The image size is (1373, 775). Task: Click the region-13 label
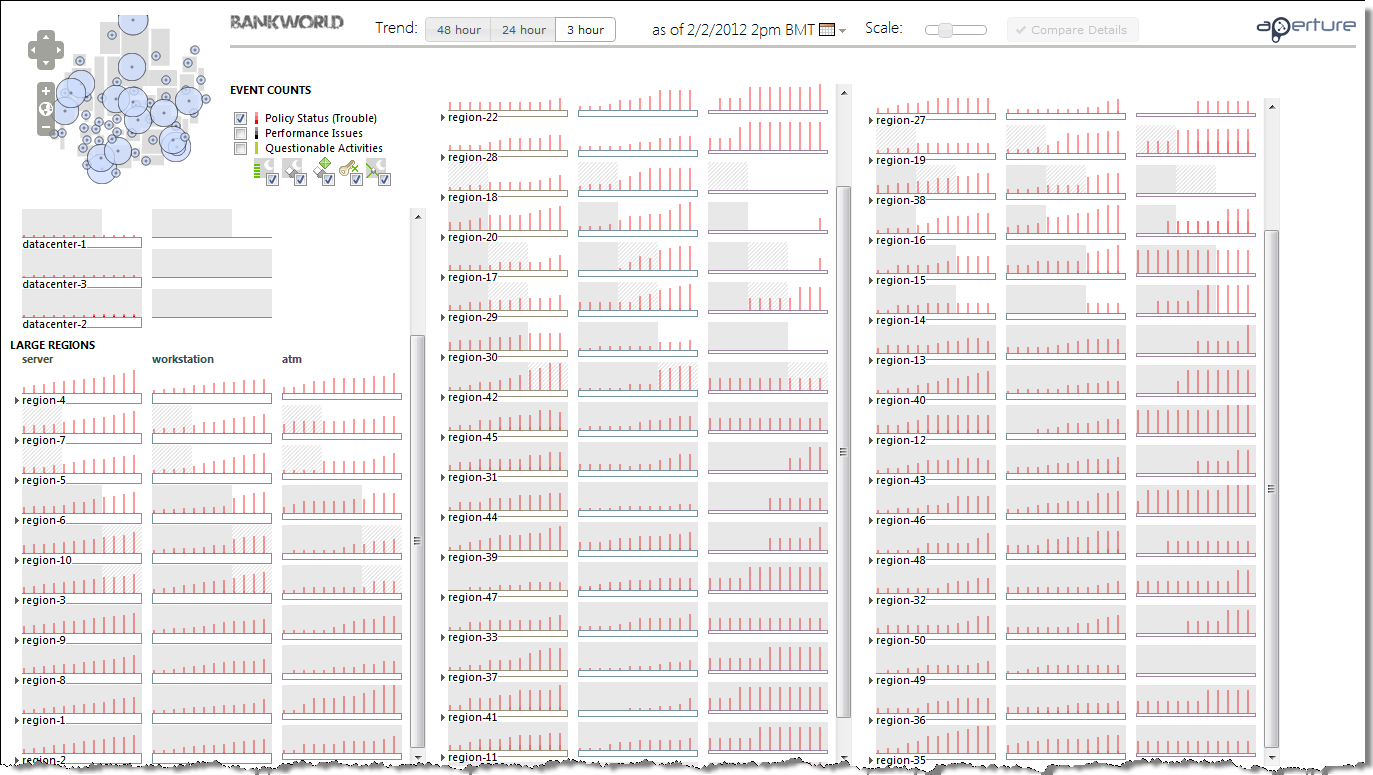901,360
